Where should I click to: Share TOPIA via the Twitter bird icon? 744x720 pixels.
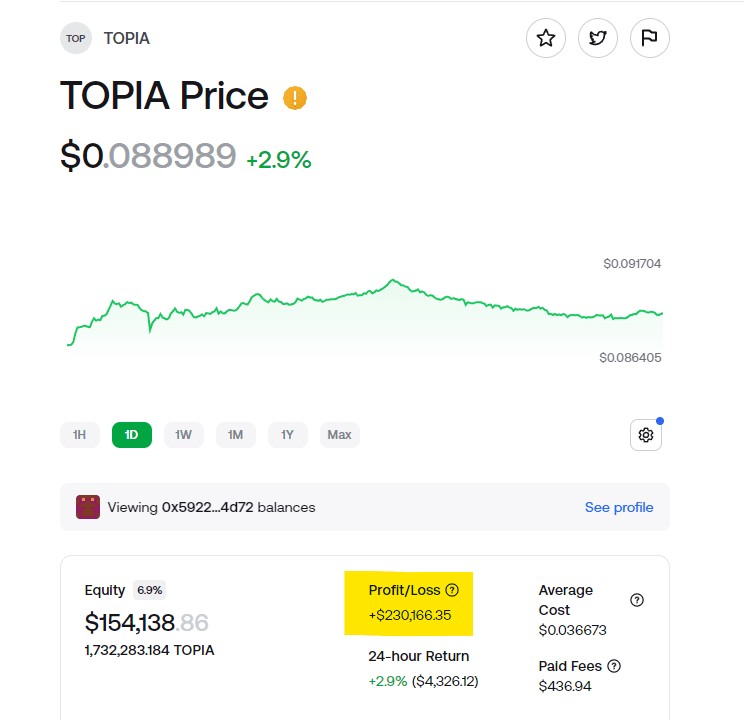(x=598, y=38)
